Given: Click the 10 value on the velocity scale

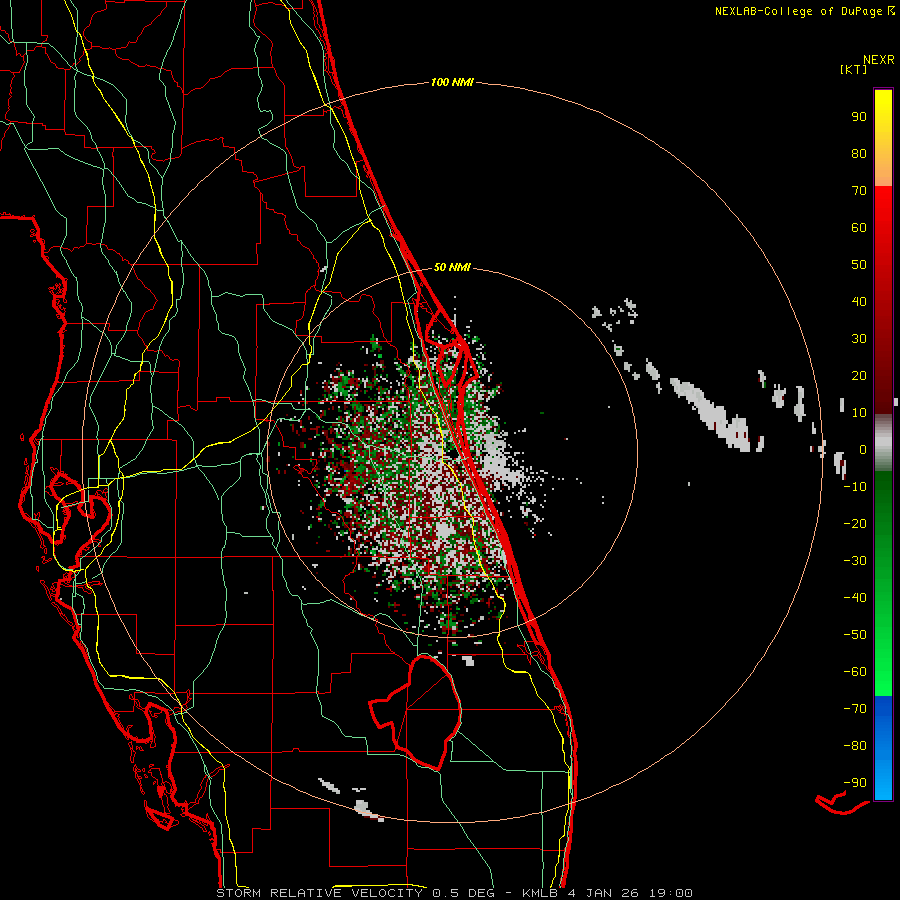Looking at the screenshot, I should coord(859,413).
